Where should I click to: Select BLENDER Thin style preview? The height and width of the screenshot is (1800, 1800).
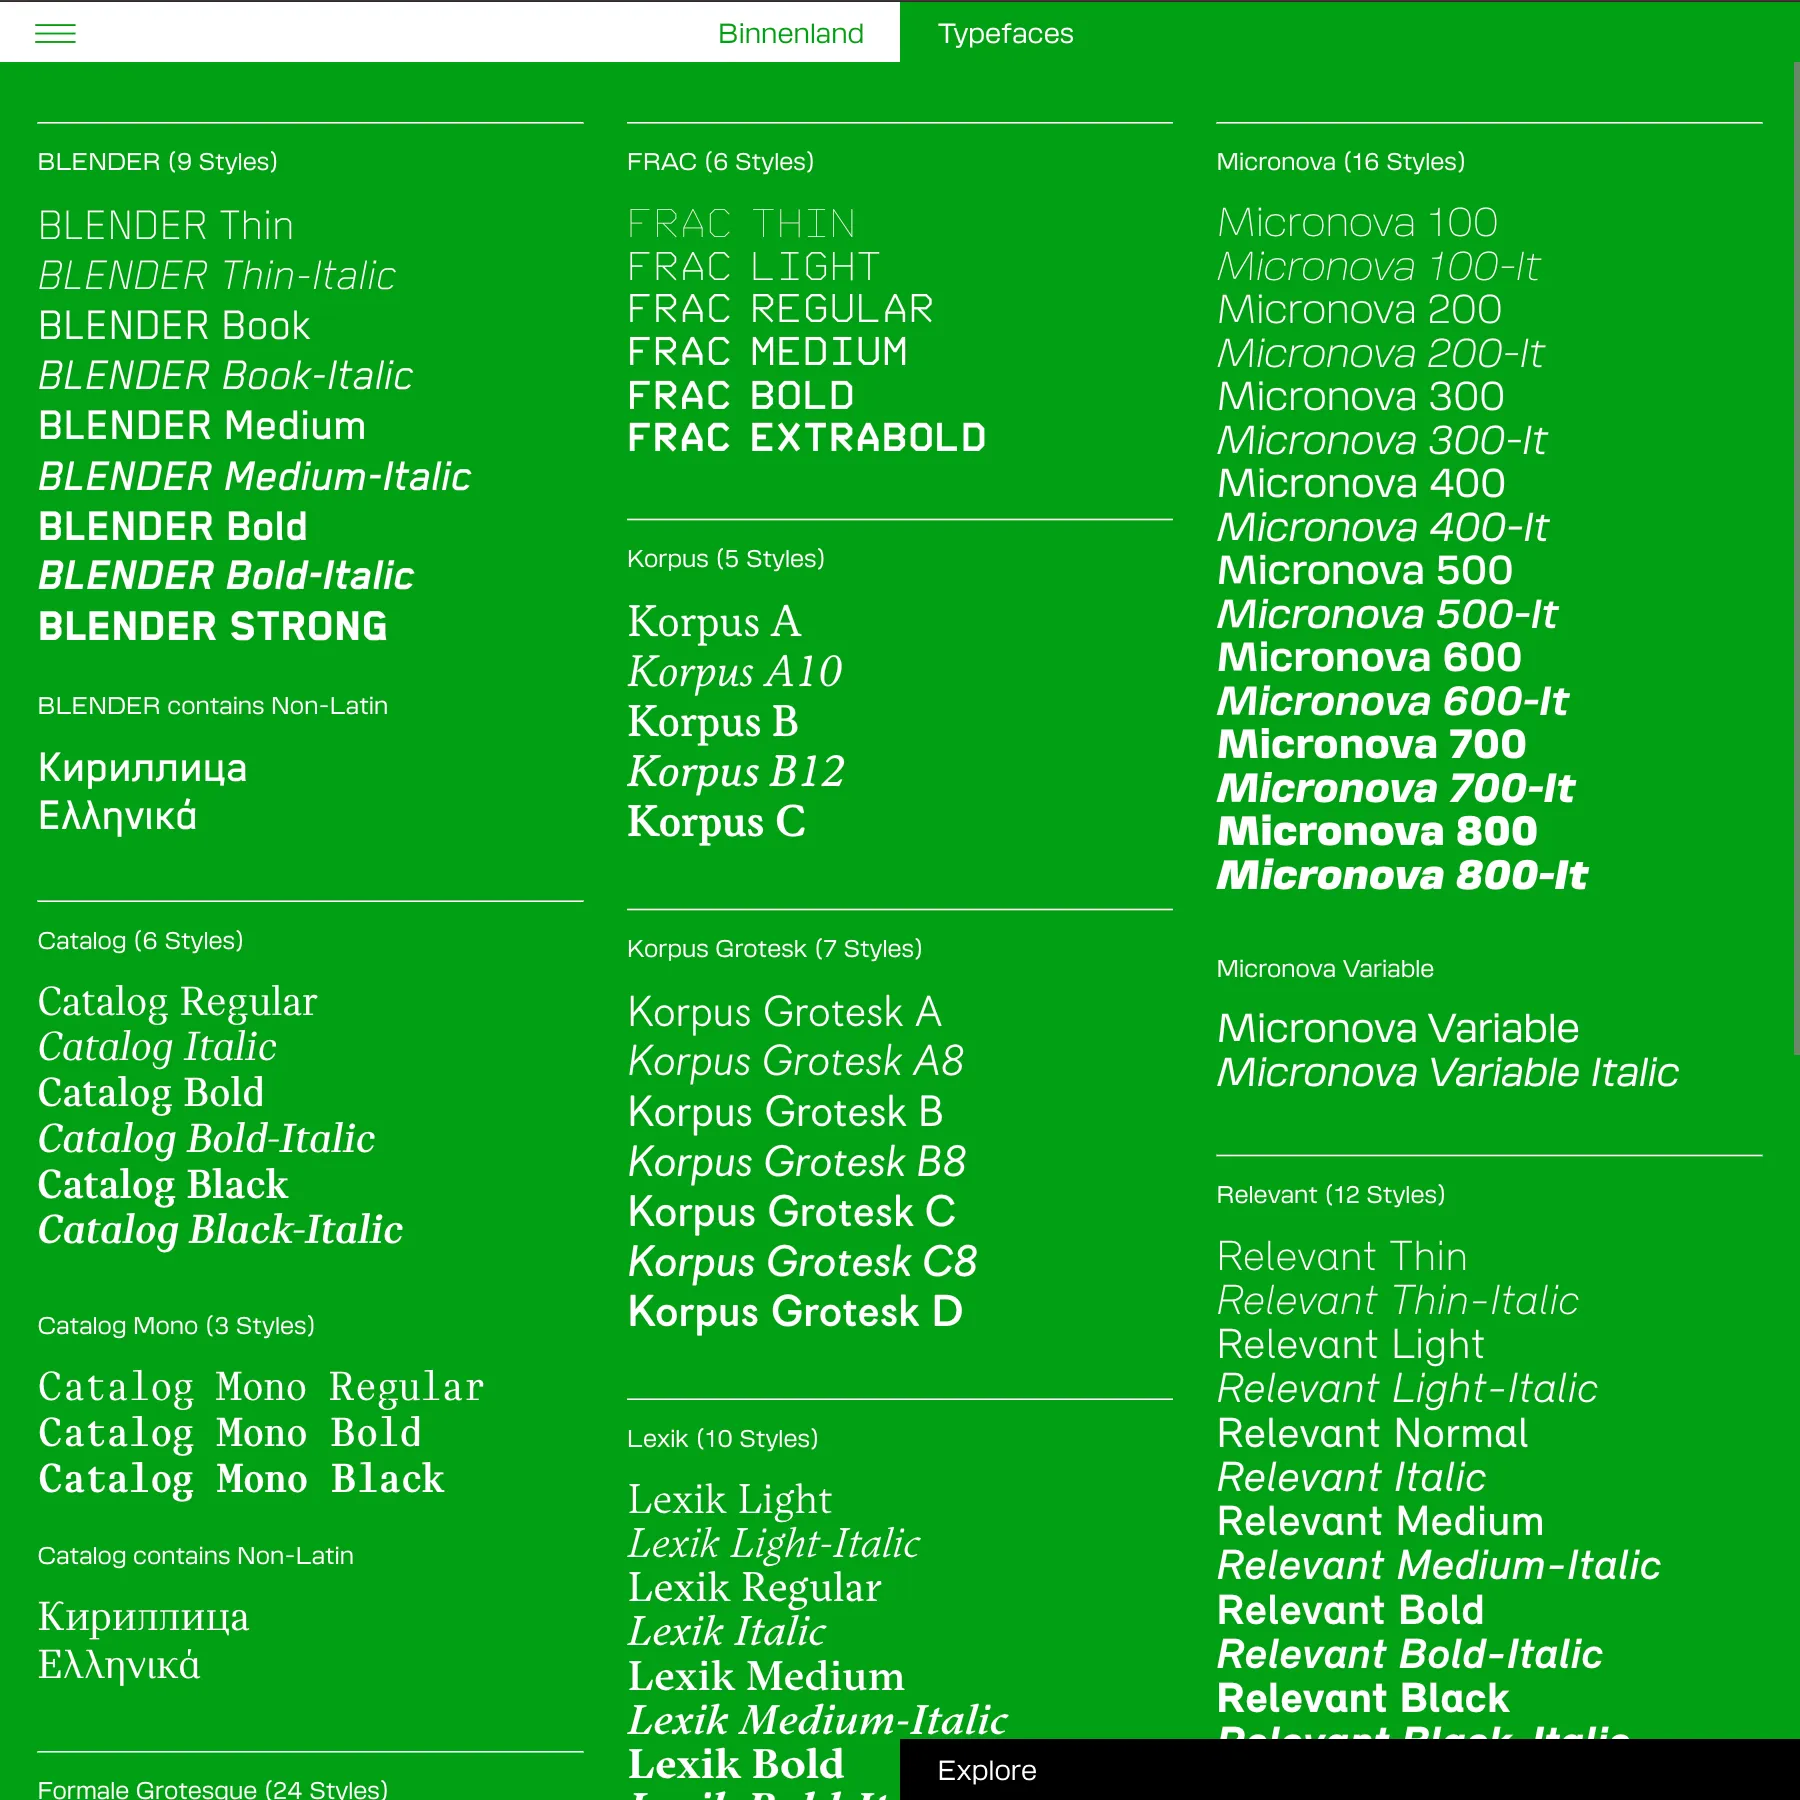(x=164, y=225)
